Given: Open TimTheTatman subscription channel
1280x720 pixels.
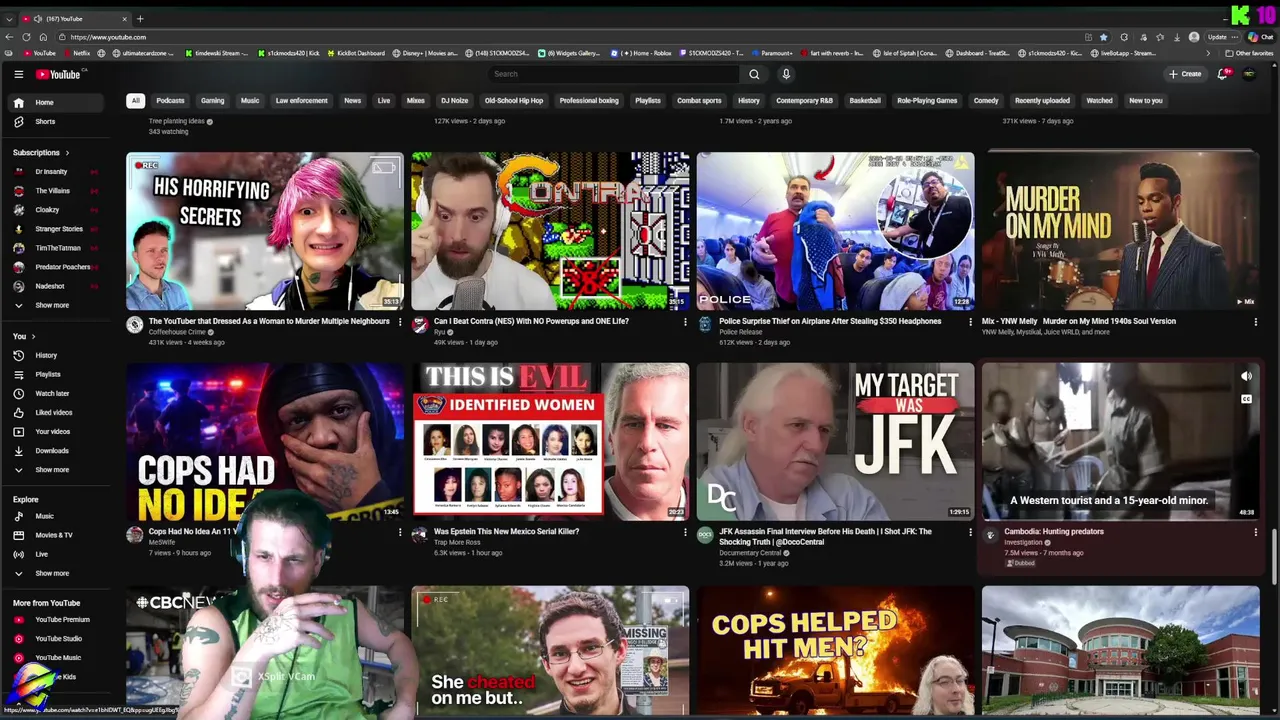Looking at the screenshot, I should tap(55, 248).
